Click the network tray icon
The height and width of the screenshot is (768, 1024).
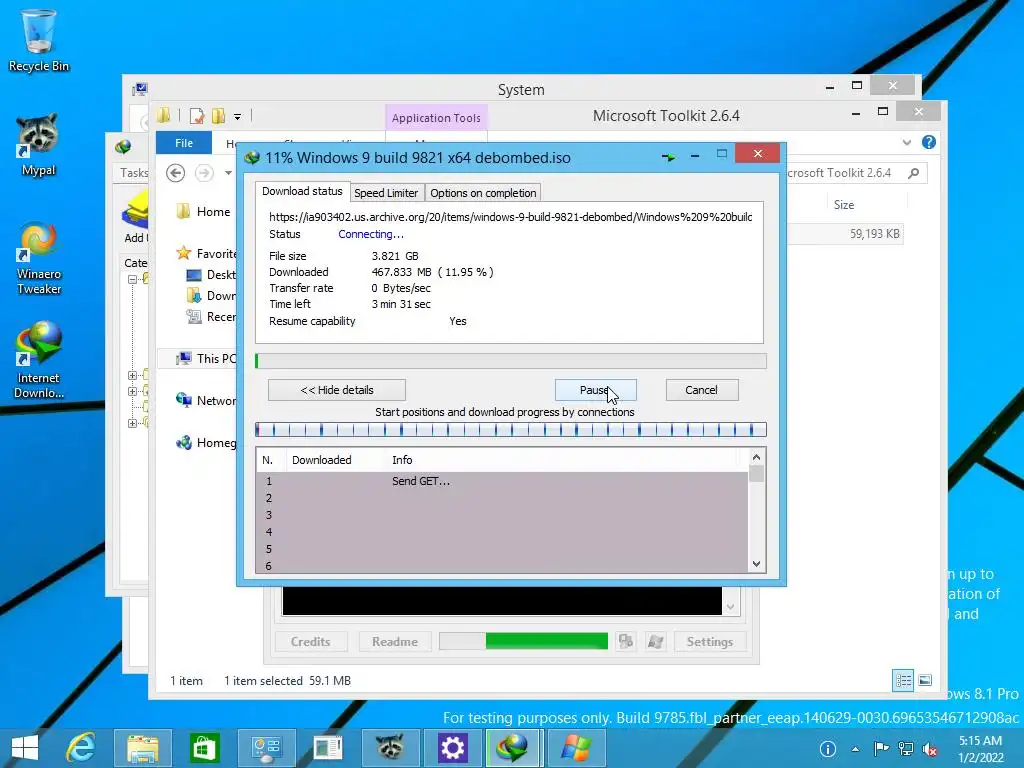[906, 748]
